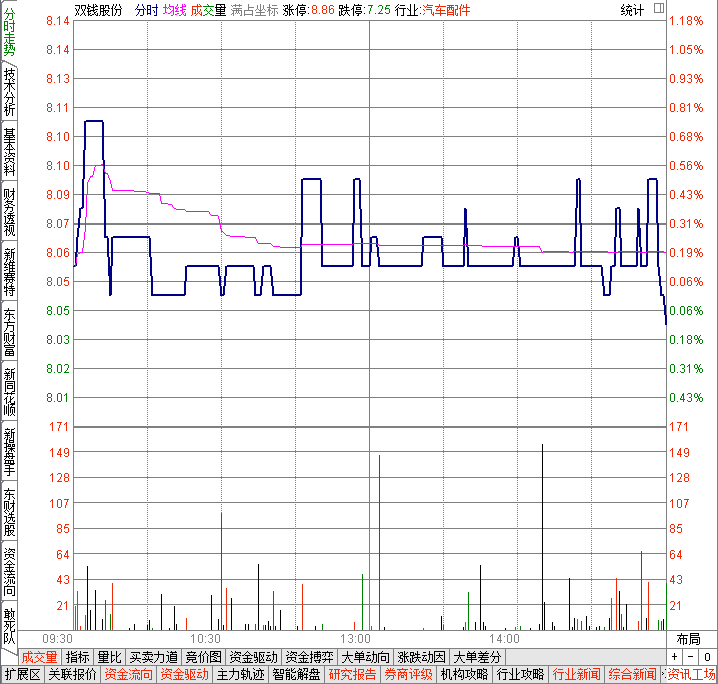This screenshot has height=684, width=718.
Task: Click the minus zoom button at bottom right
Action: pyautogui.click(x=690, y=657)
